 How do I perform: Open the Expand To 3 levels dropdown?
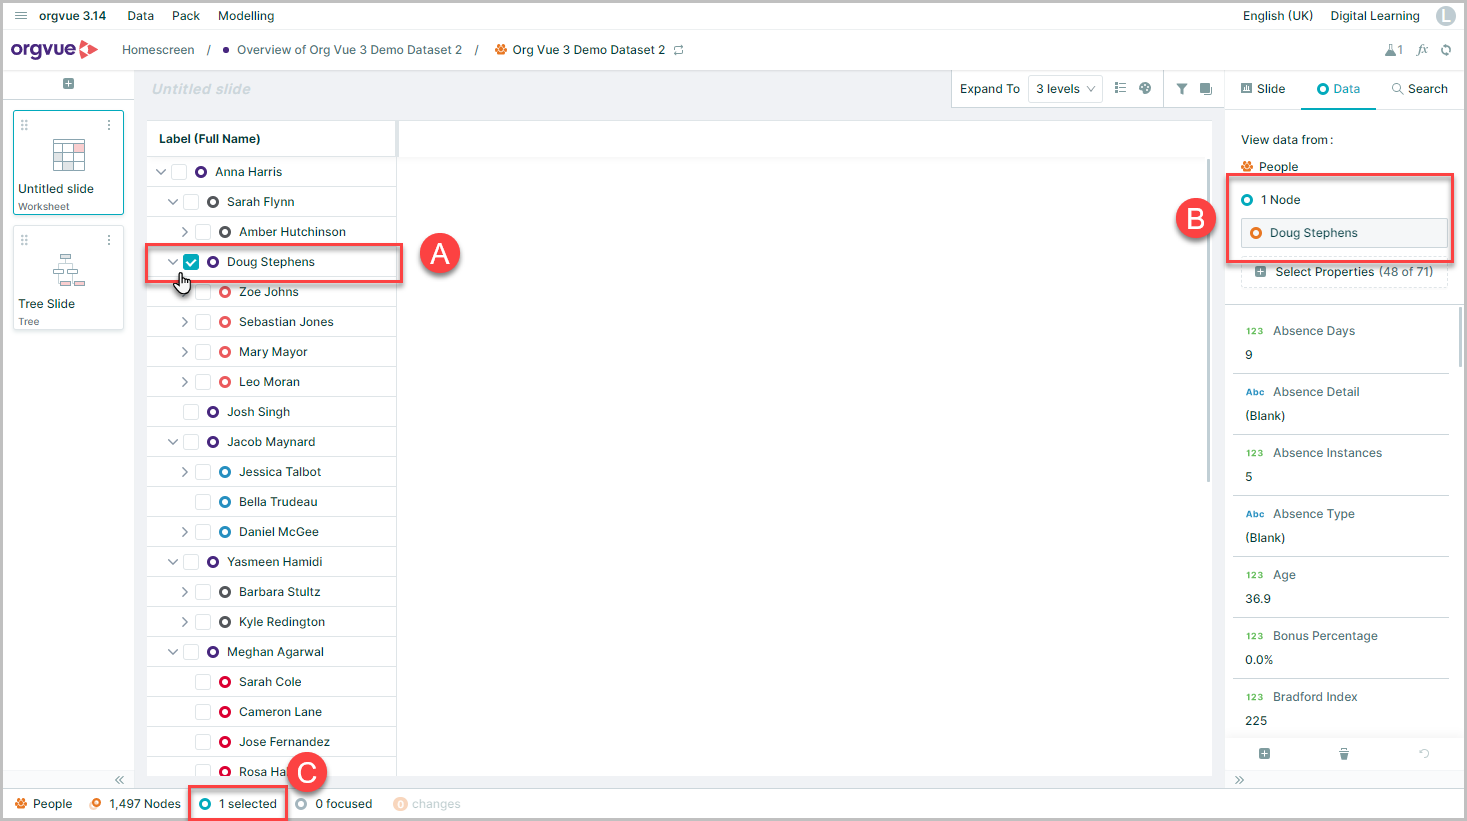[1065, 89]
